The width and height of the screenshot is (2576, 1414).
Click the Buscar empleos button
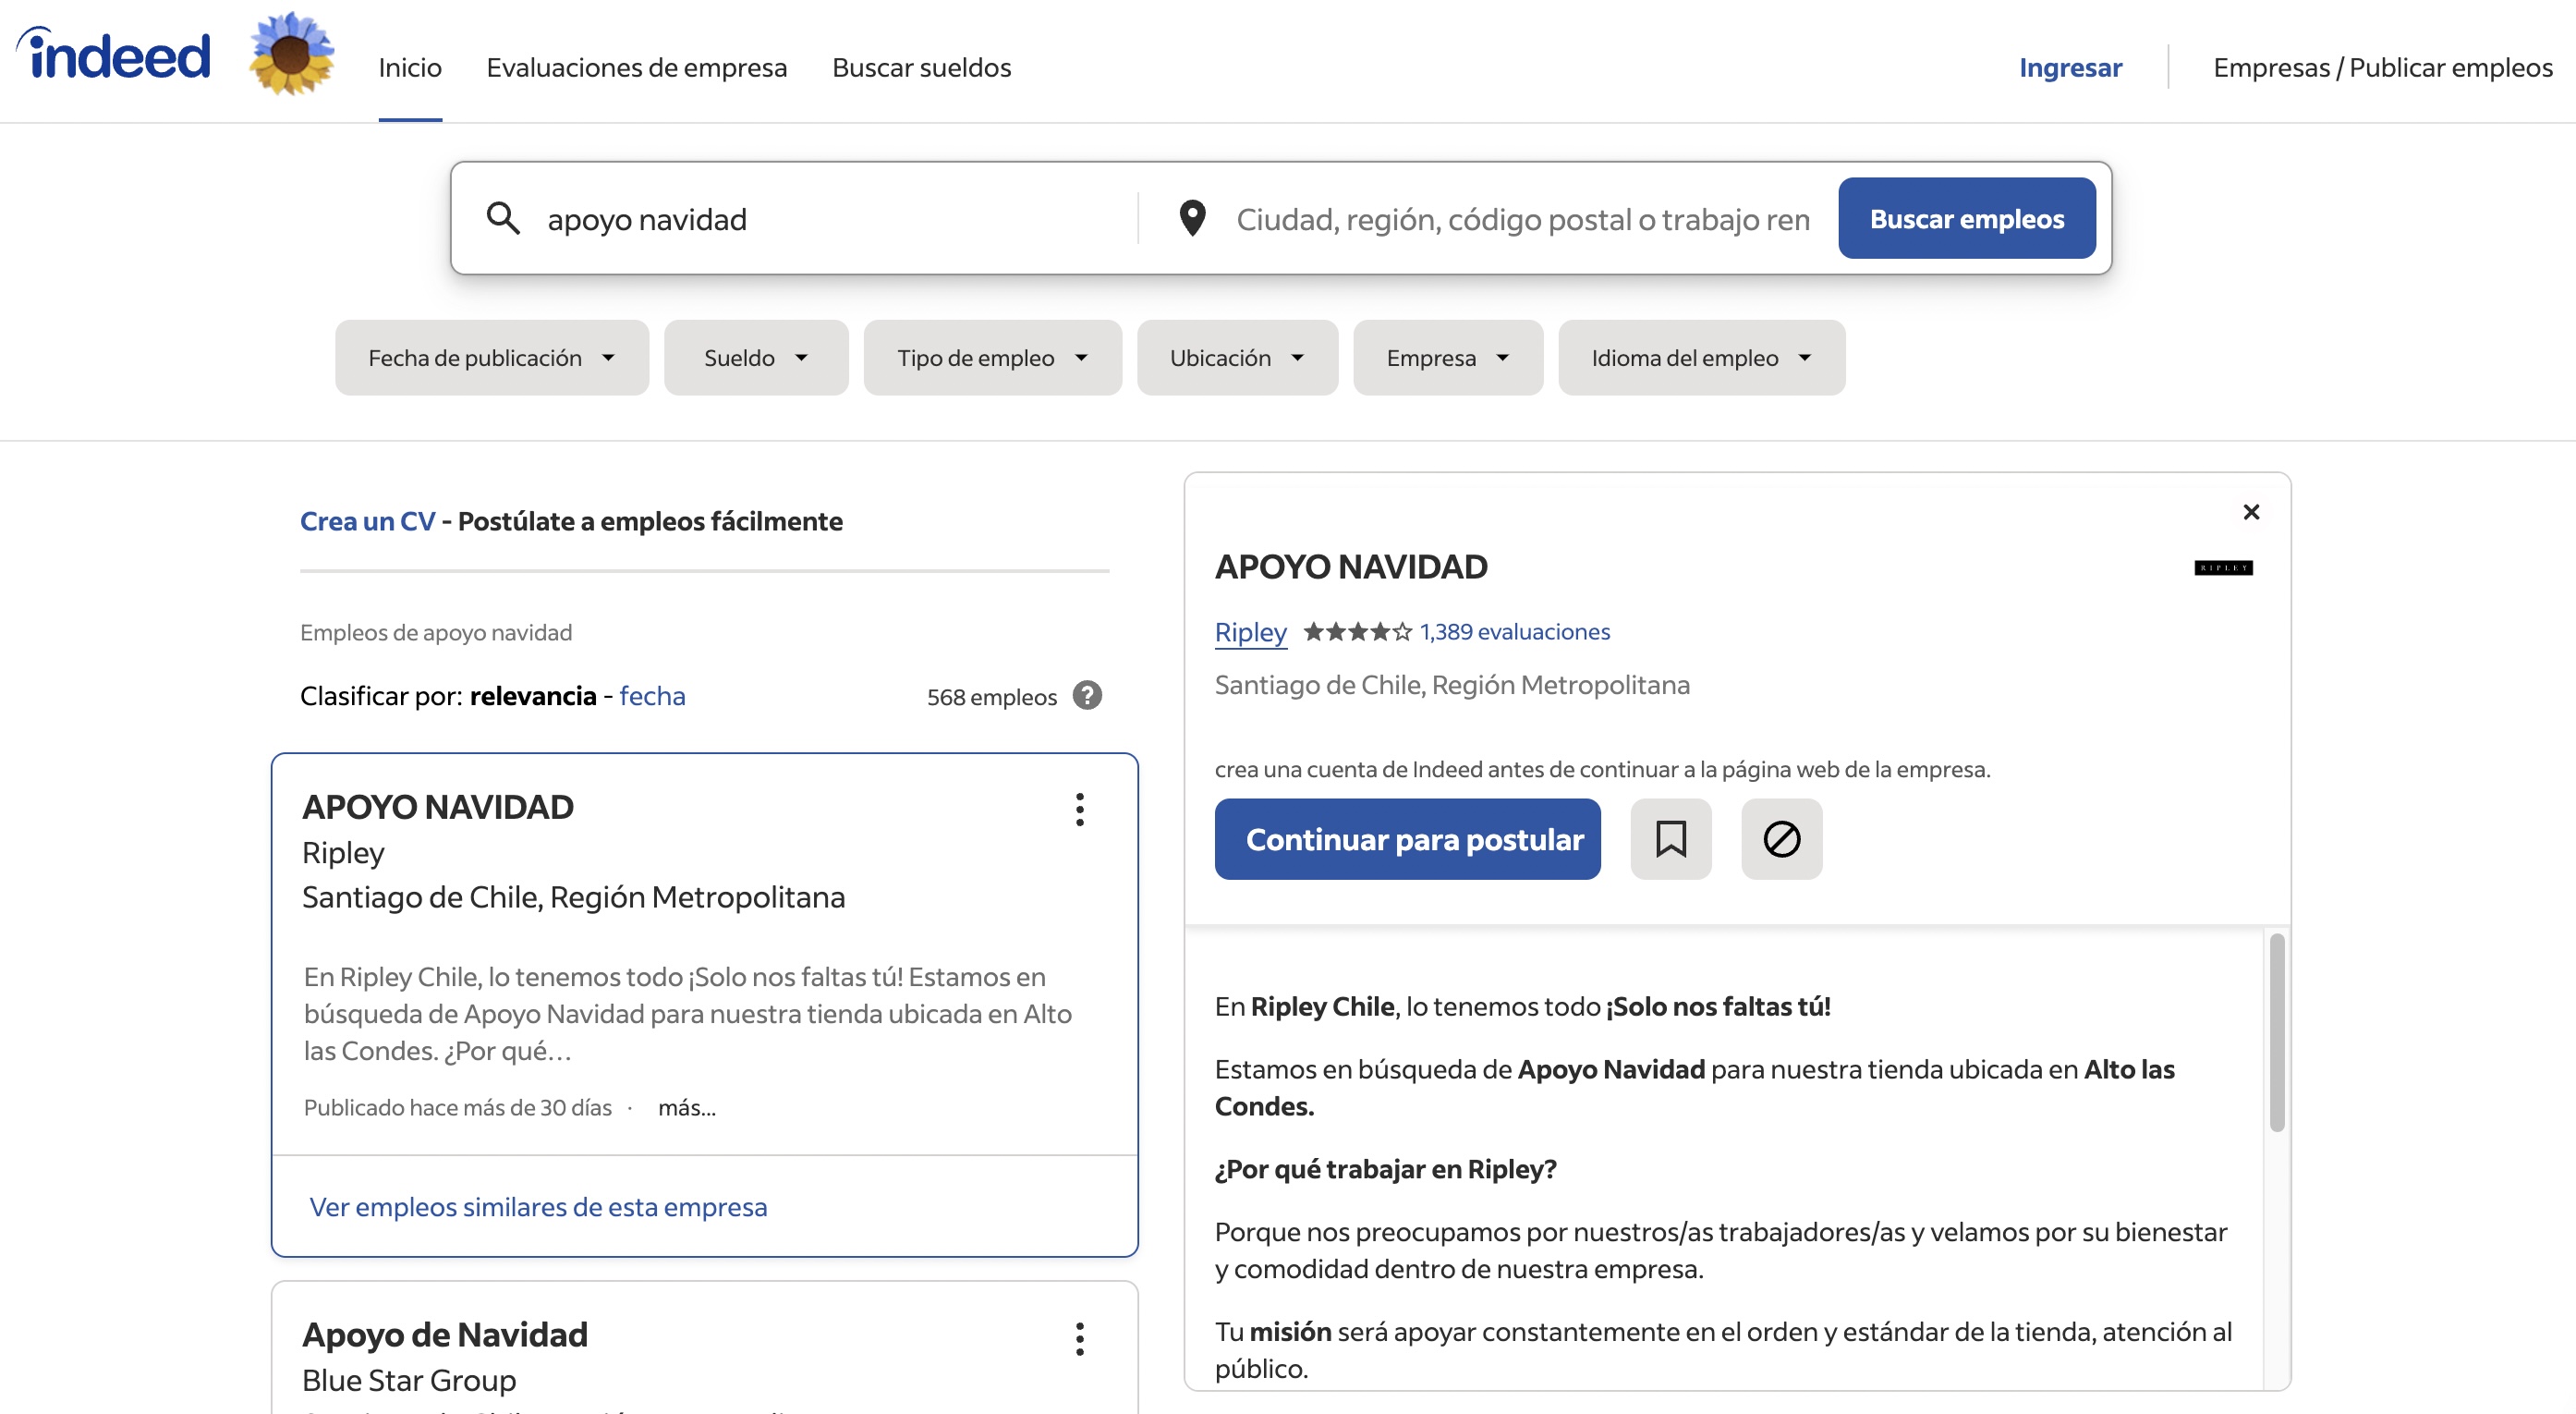(1966, 218)
